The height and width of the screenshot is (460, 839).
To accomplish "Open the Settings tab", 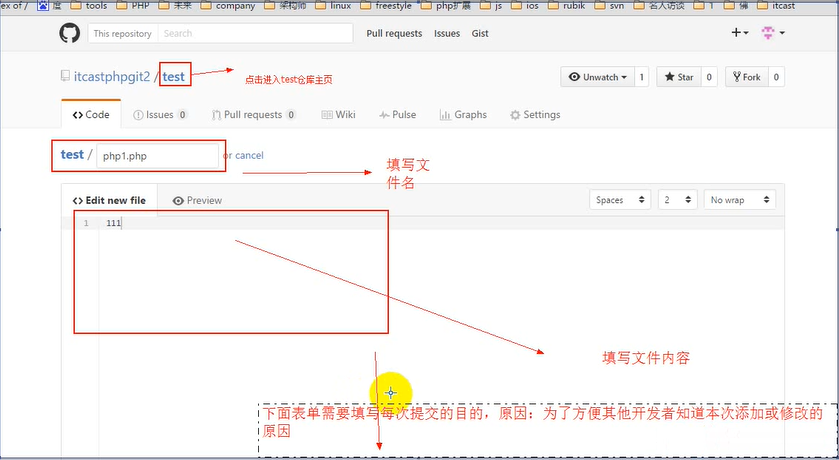I will tap(535, 114).
